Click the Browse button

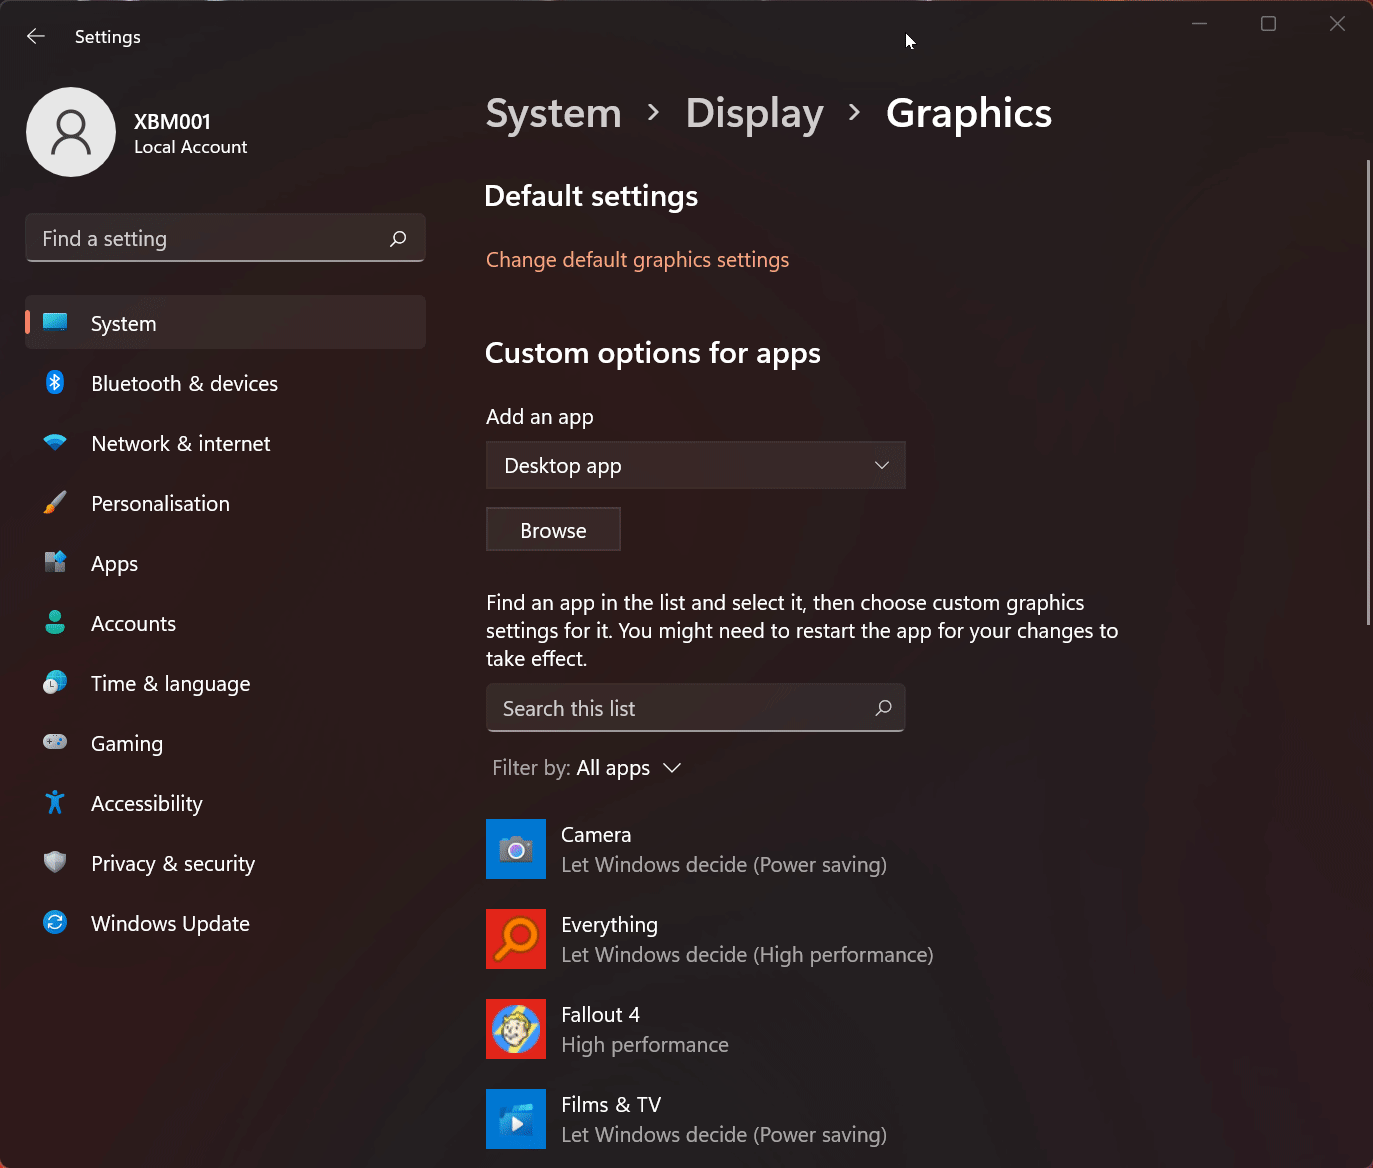[x=553, y=530]
